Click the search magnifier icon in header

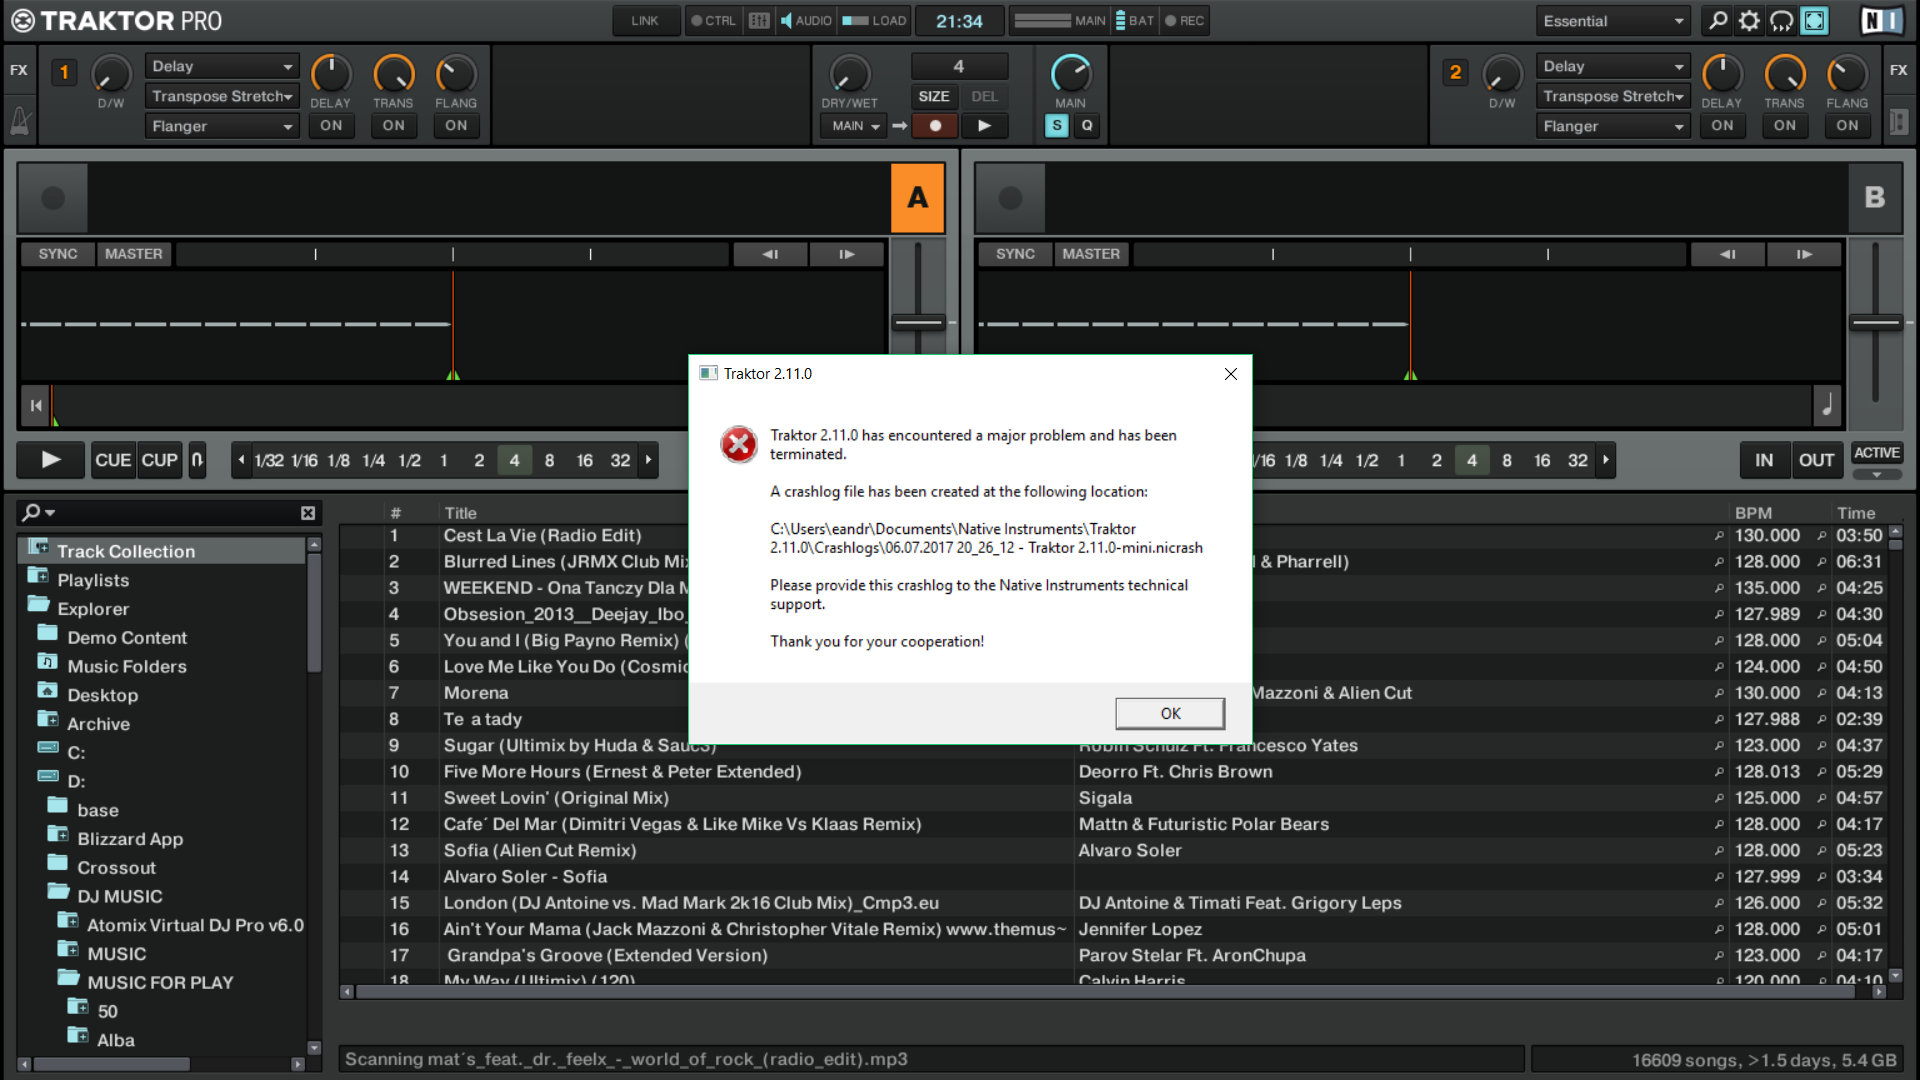pos(1717,21)
